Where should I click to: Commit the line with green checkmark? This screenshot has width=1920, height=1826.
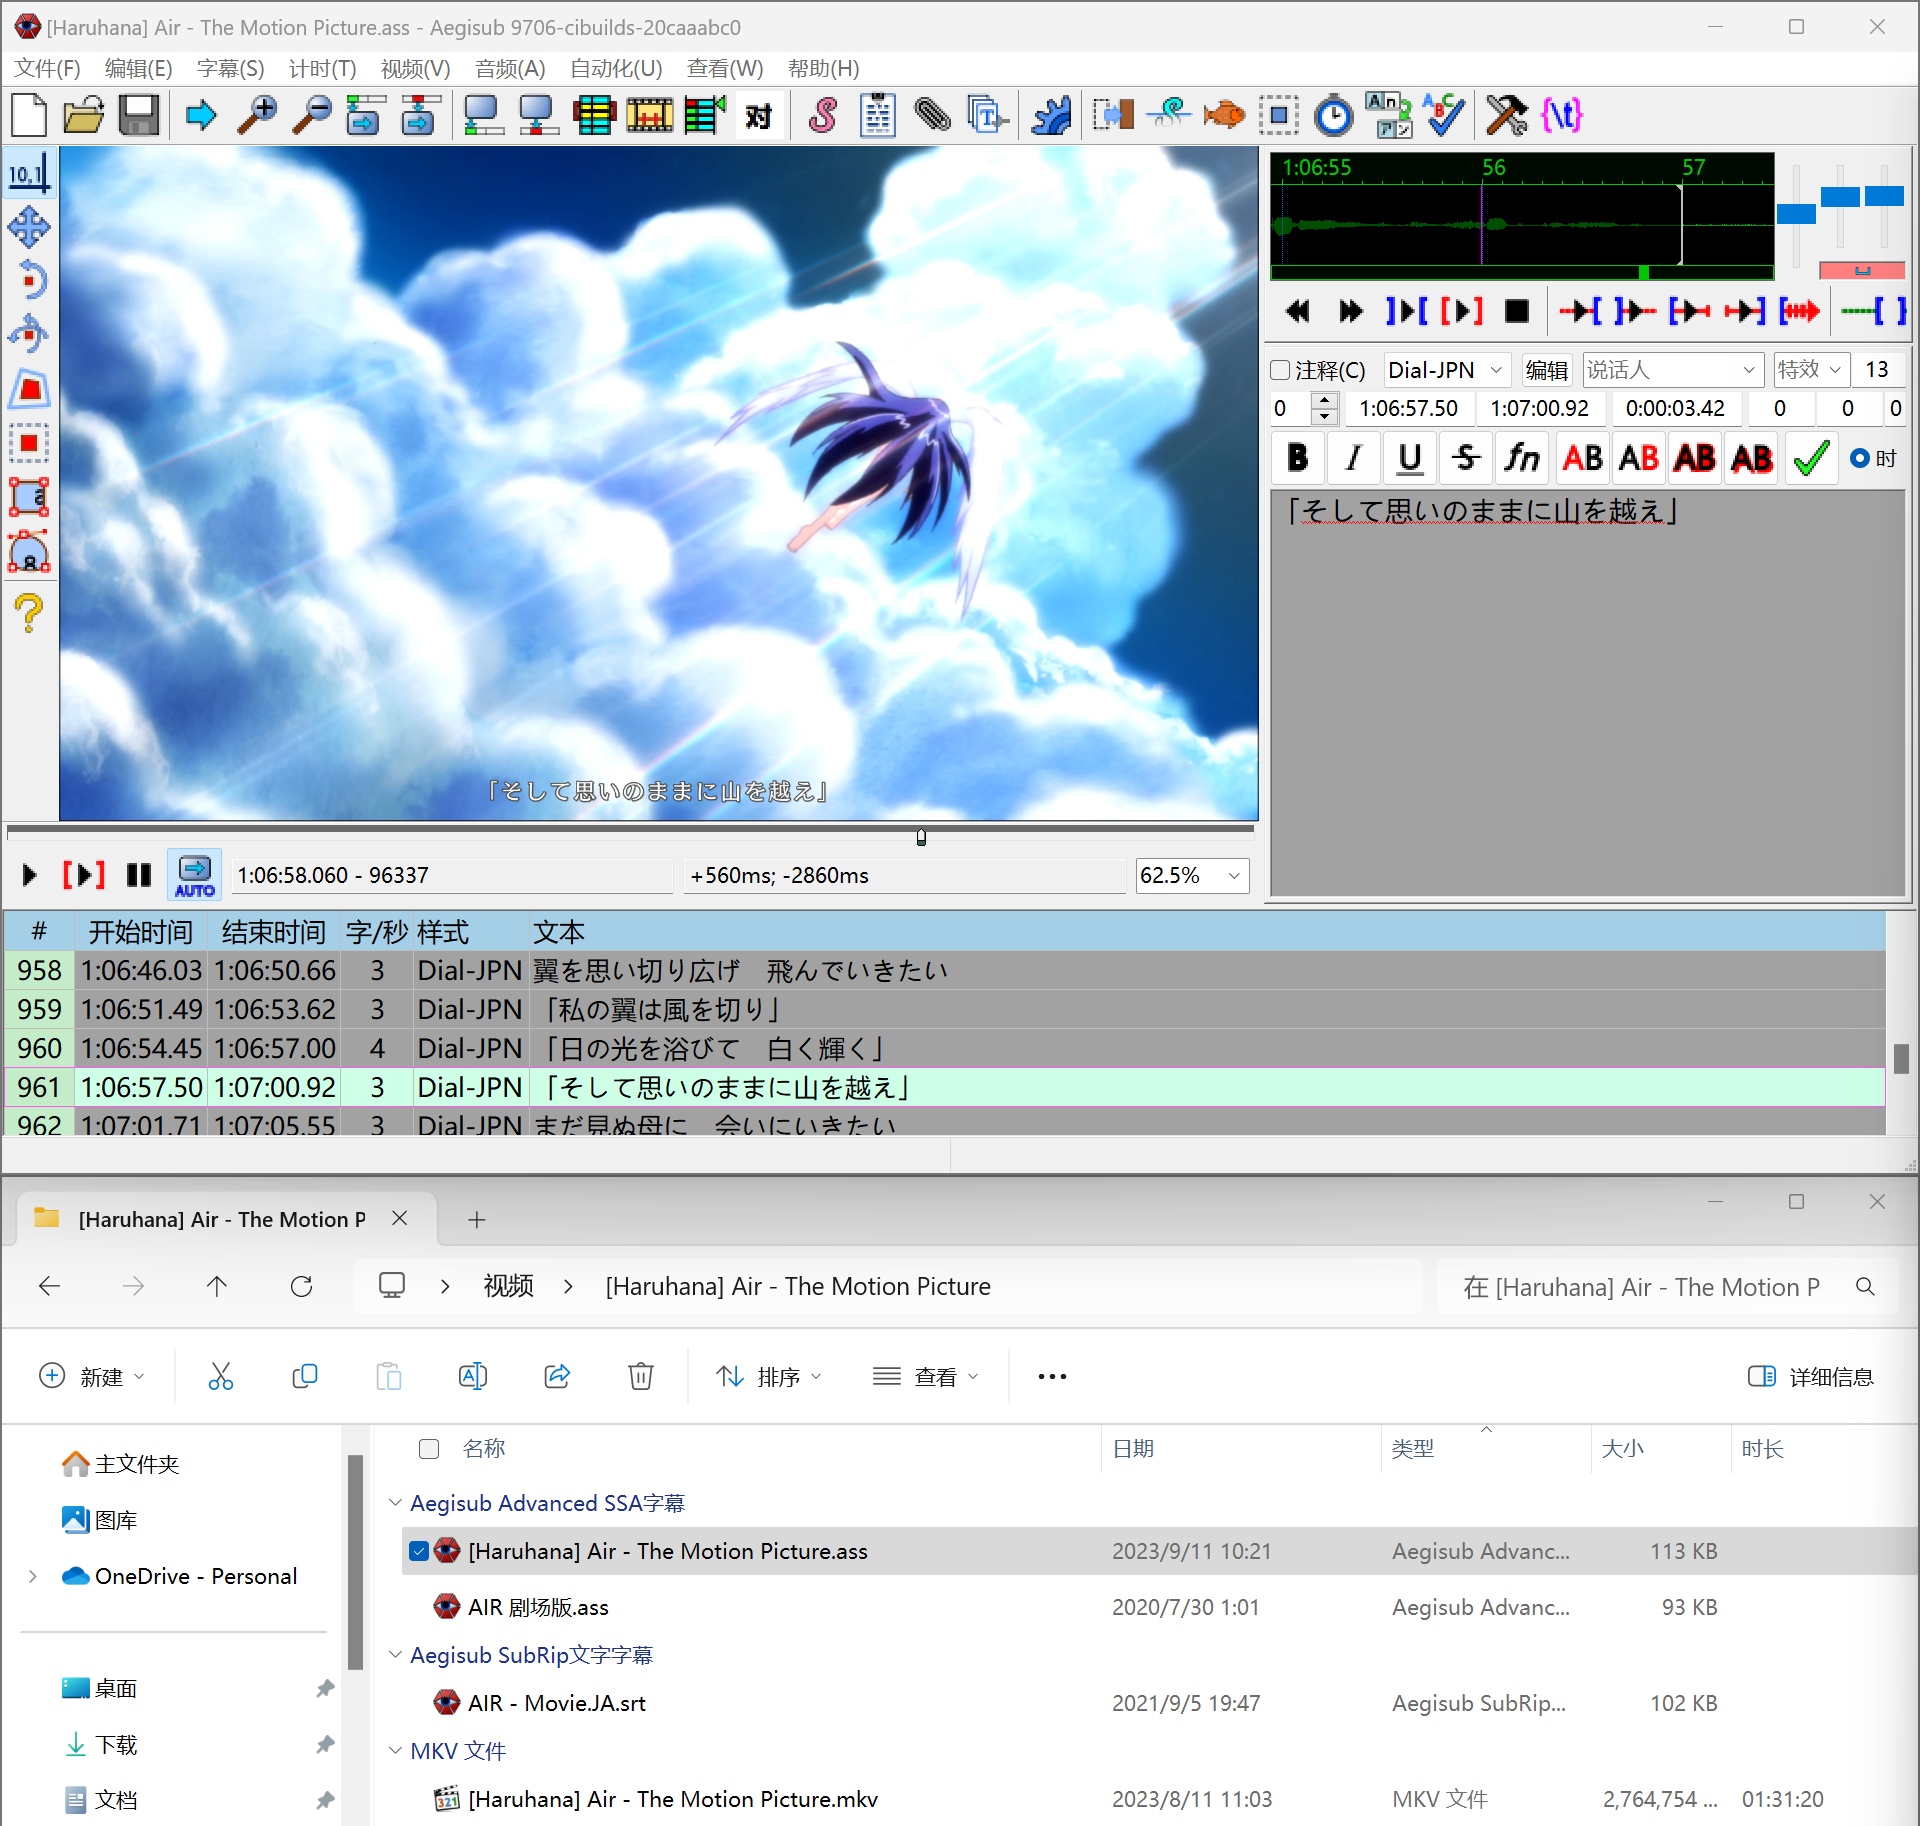pos(1811,458)
